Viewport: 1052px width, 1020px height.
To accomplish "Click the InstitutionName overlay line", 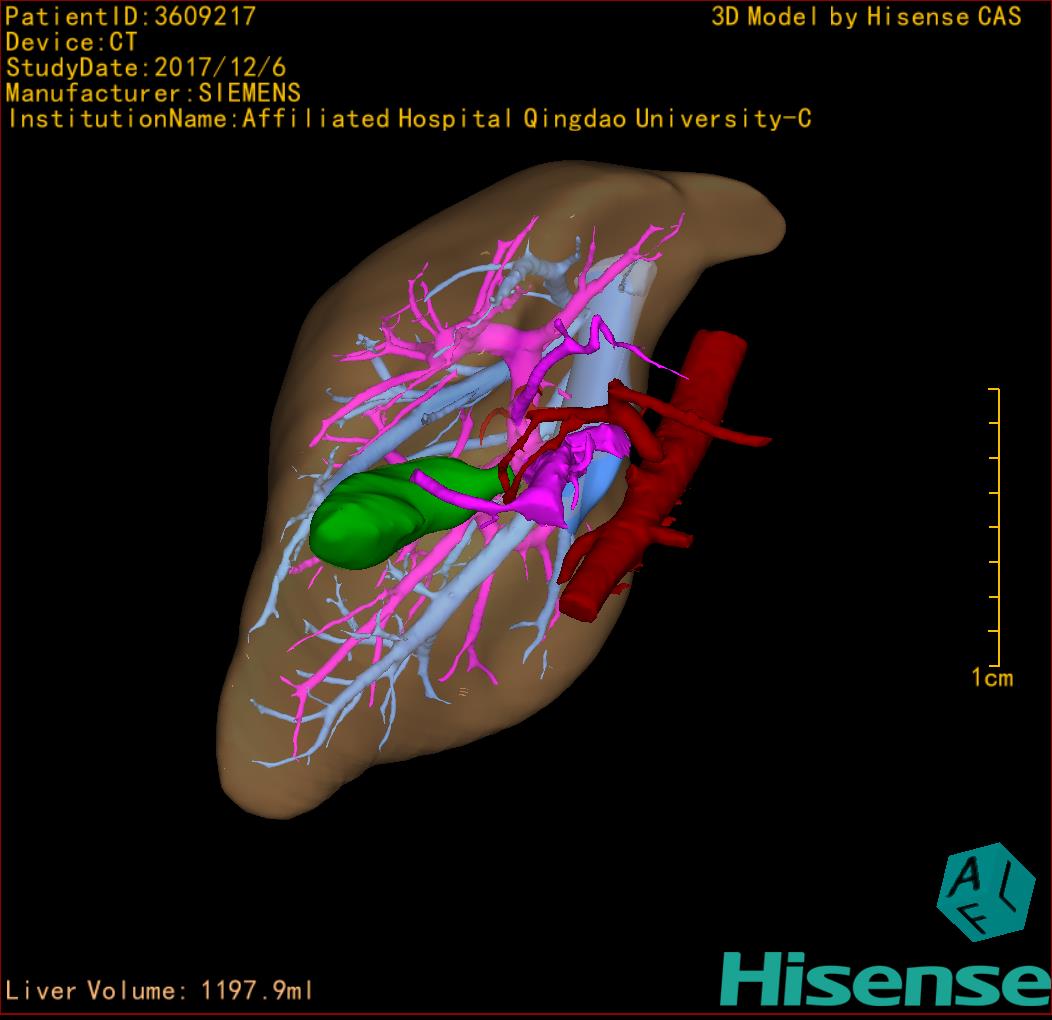I will pos(408,119).
